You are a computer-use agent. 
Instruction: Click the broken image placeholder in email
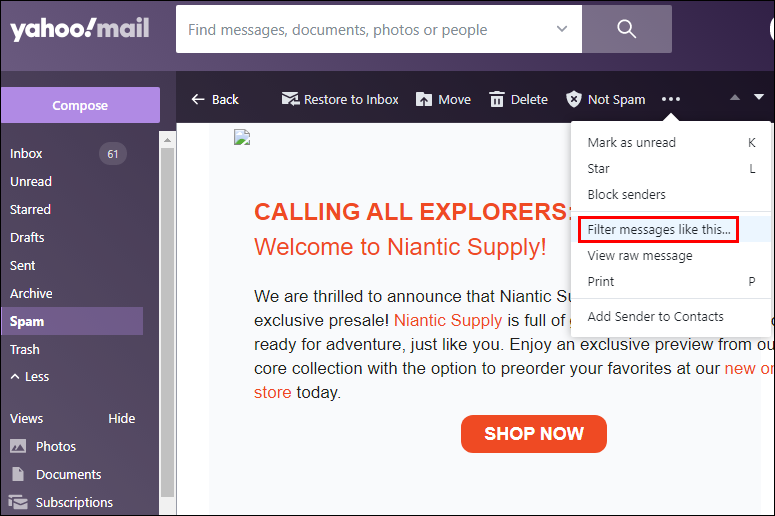coord(242,137)
